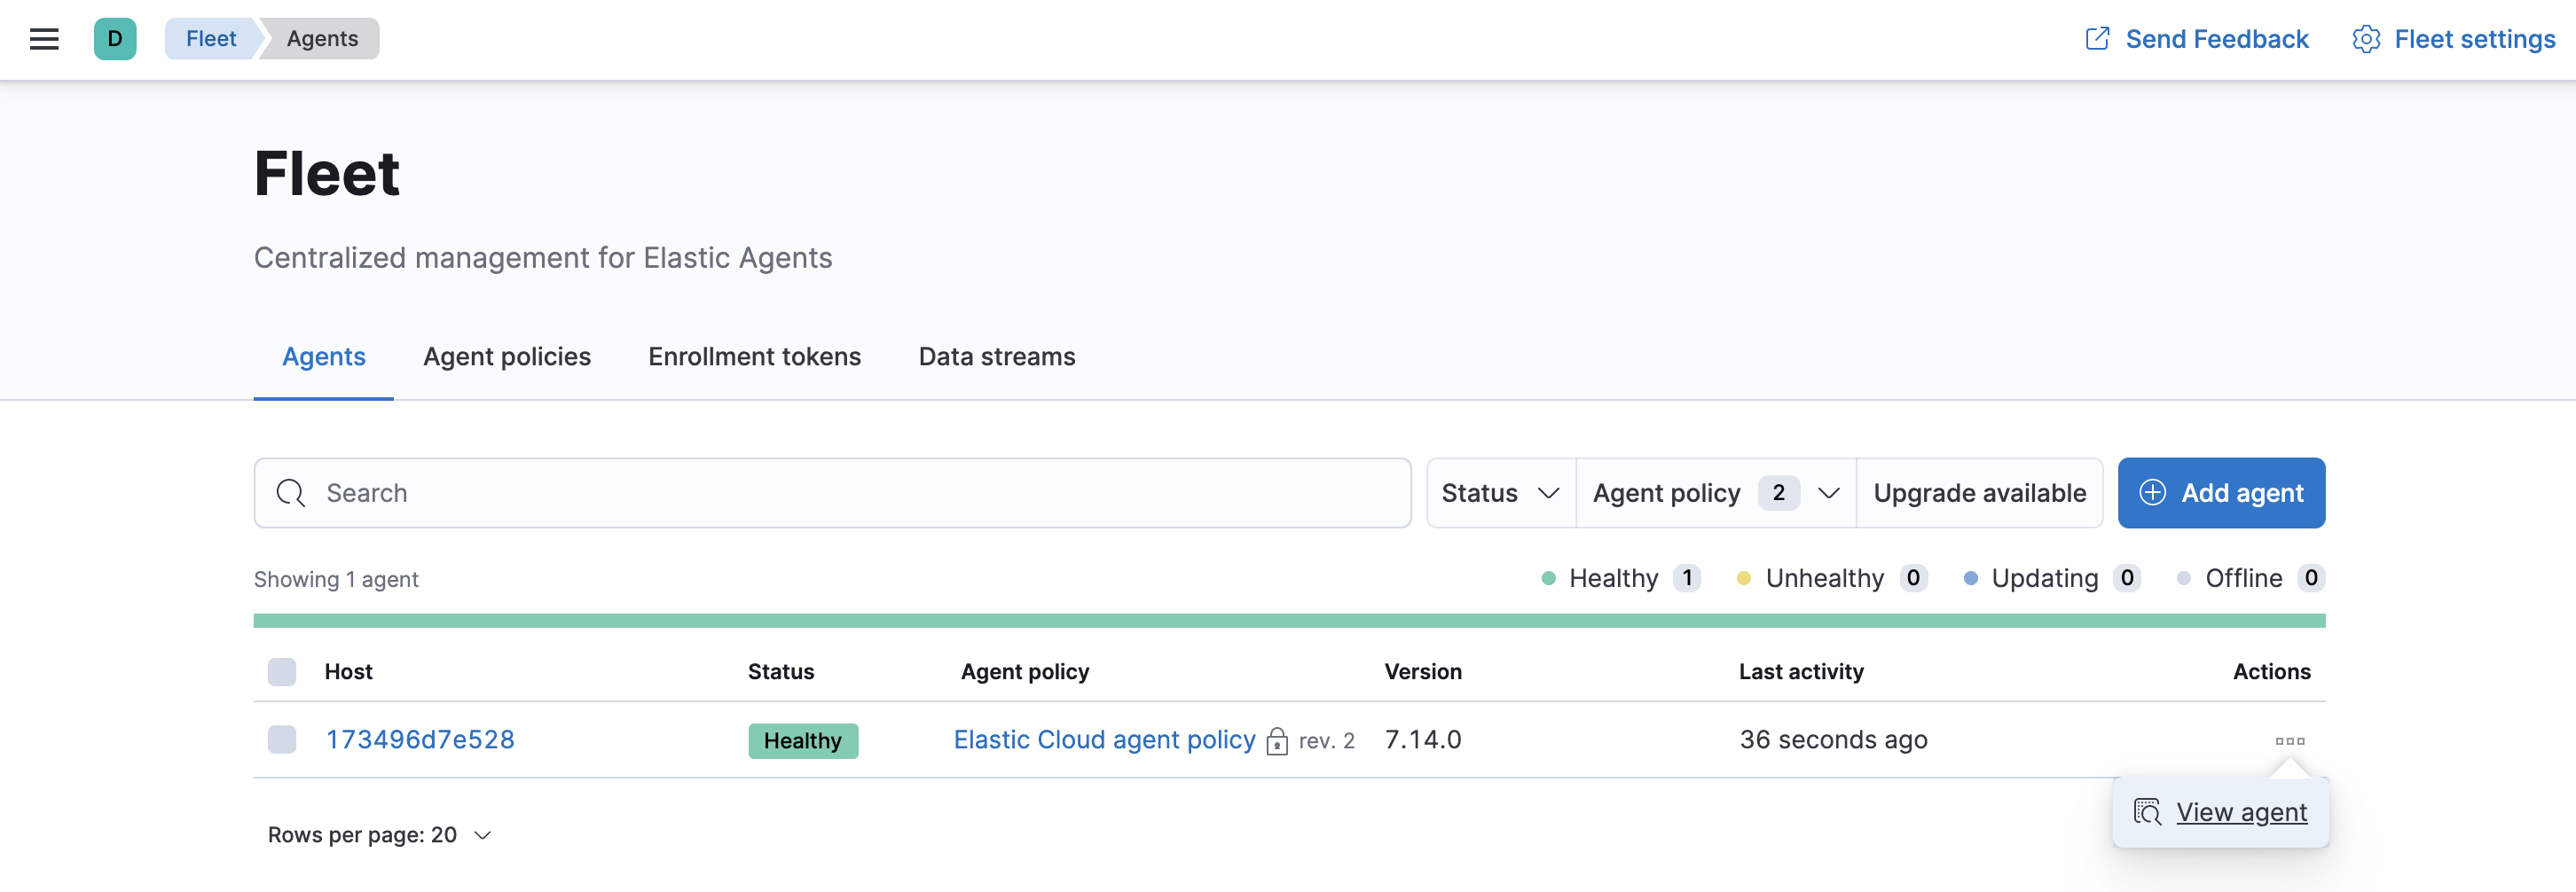This screenshot has height=892, width=2576.
Task: Open the Enrollment tokens tab
Action: 754,357
